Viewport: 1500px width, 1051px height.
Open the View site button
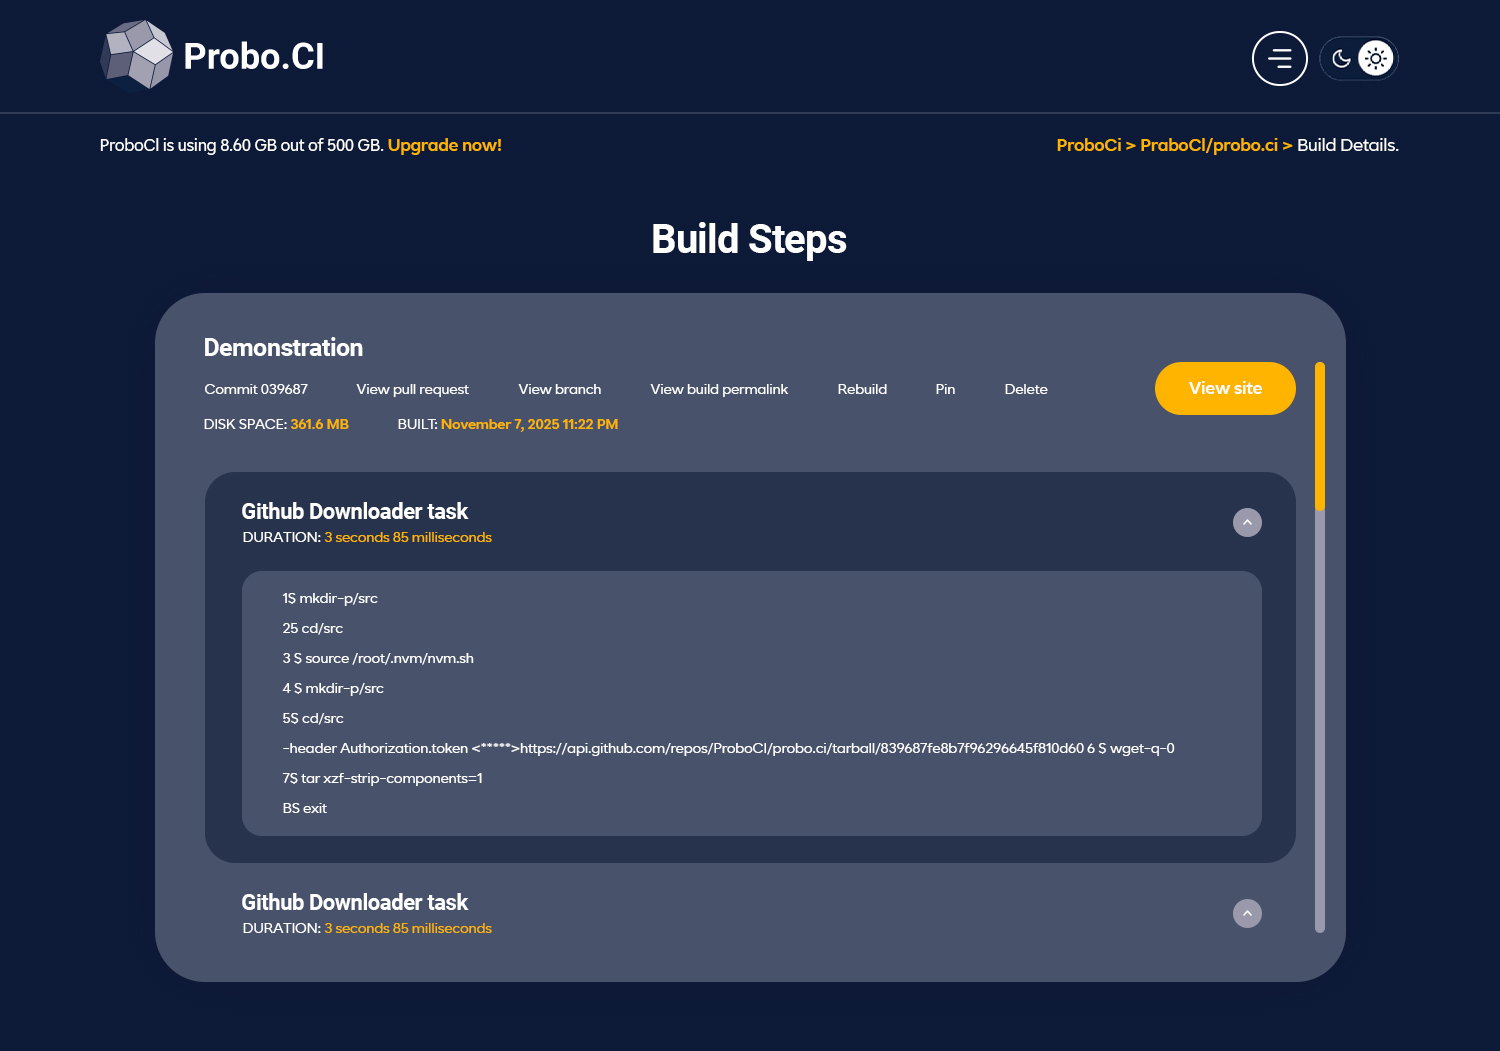tap(1225, 388)
